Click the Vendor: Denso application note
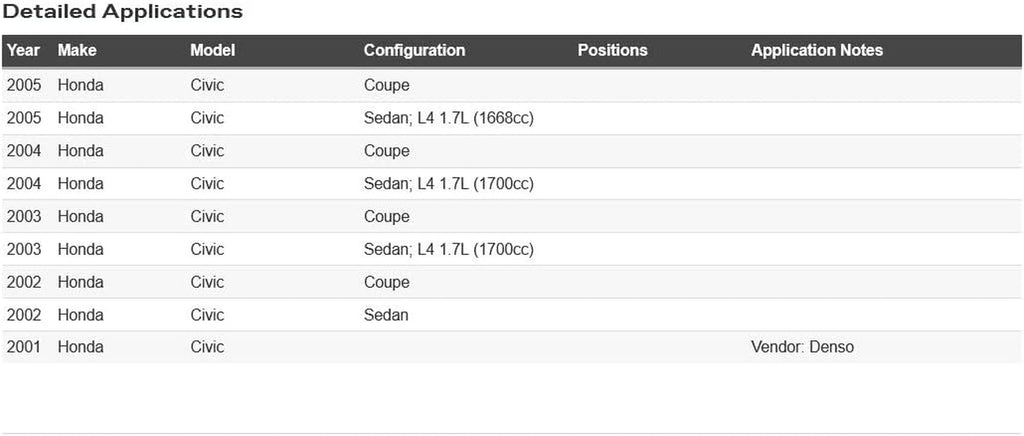1024x436 pixels. coord(802,347)
